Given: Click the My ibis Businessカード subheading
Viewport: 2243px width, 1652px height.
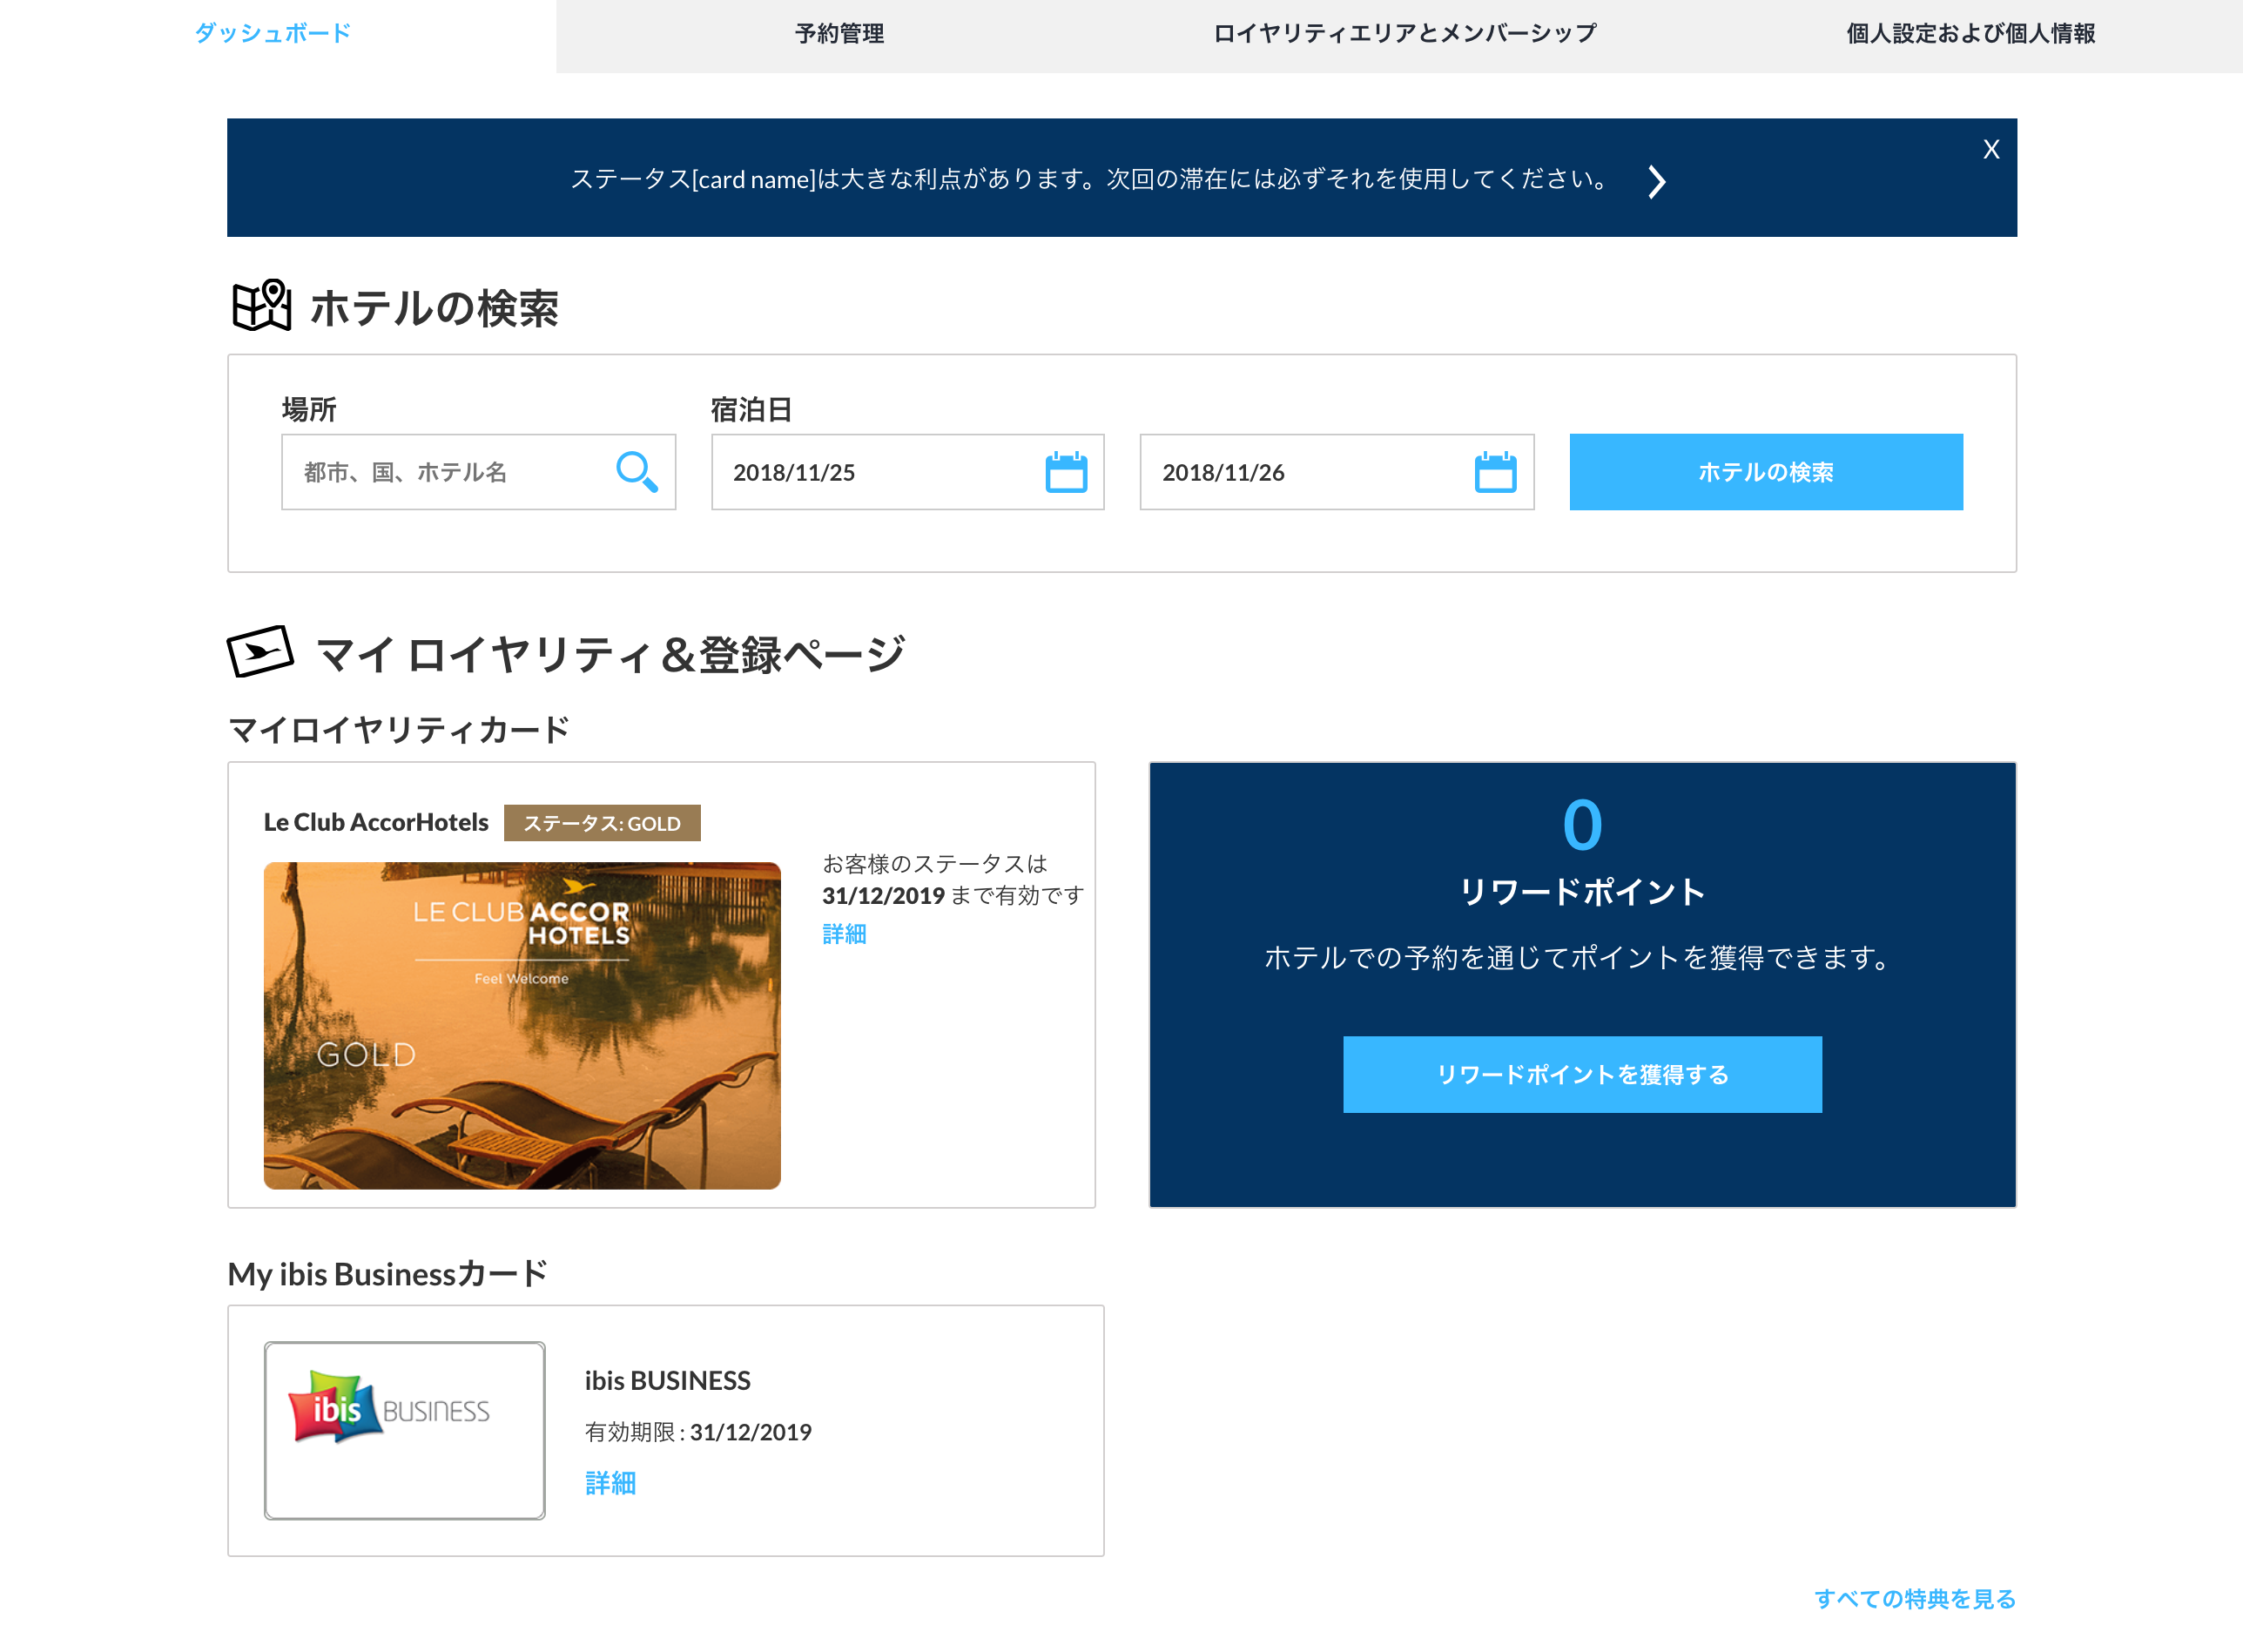Looking at the screenshot, I should click(388, 1274).
